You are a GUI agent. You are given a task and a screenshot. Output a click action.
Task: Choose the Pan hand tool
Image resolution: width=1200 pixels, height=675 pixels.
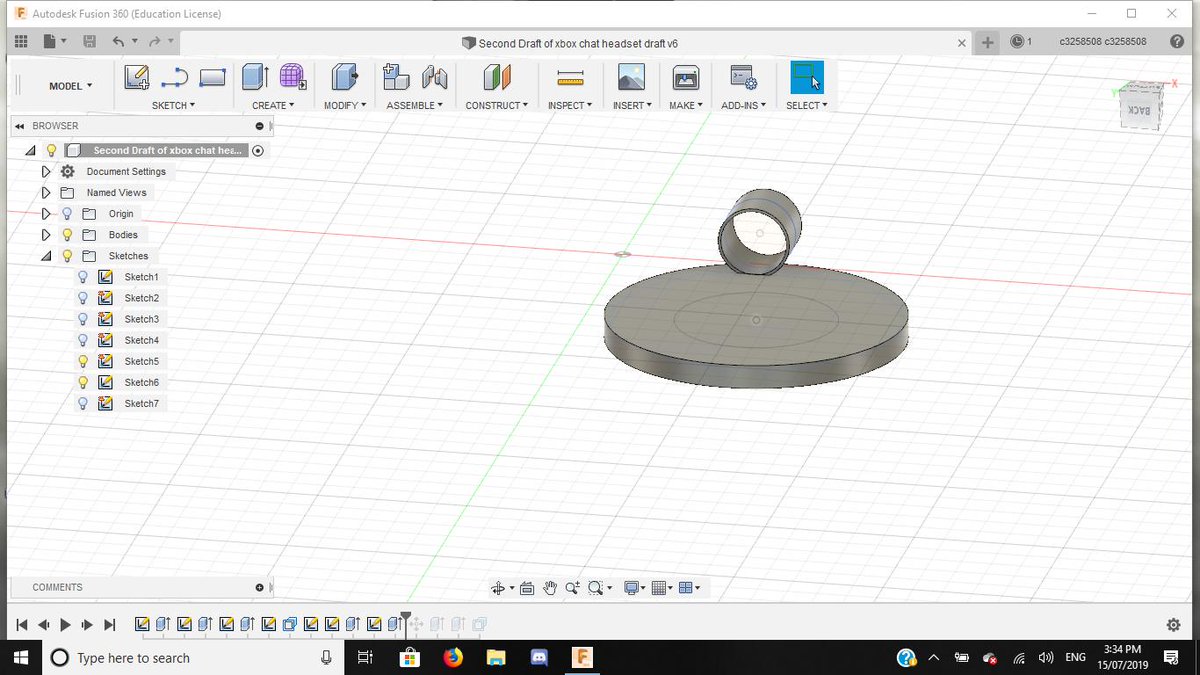[x=549, y=588]
